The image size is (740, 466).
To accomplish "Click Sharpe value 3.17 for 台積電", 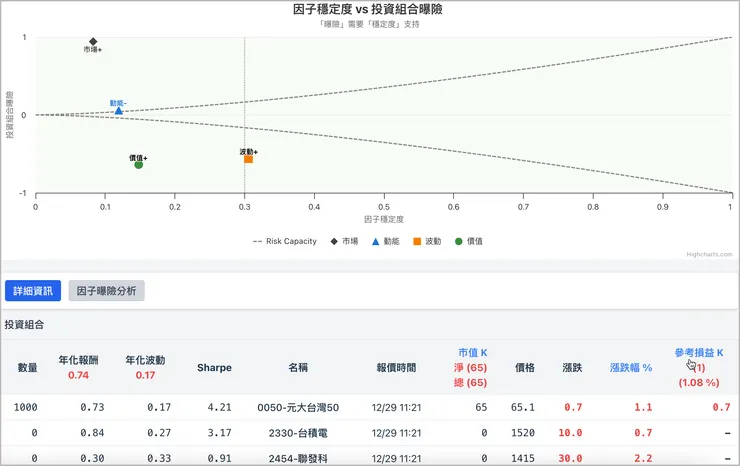I will (x=219, y=433).
